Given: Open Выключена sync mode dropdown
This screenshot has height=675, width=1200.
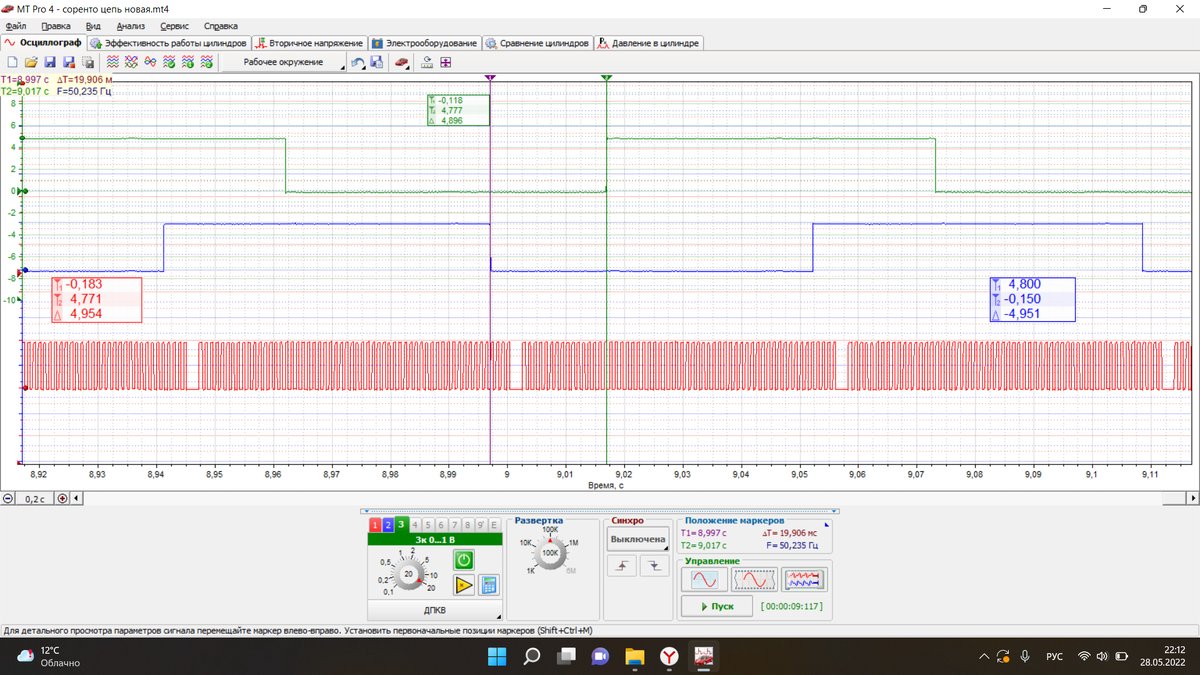Looking at the screenshot, I should [638, 539].
